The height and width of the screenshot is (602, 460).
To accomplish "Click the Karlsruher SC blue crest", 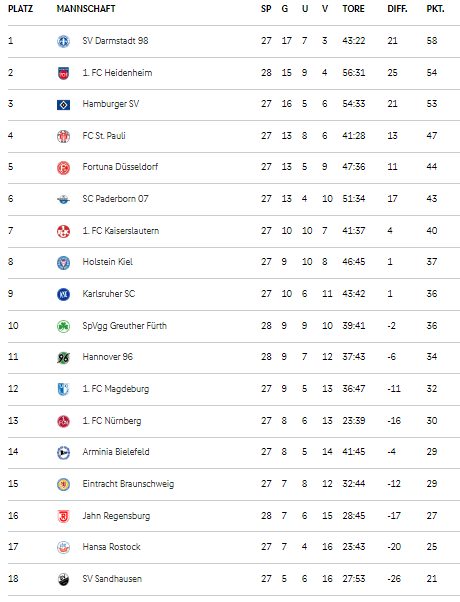I will coord(63,294).
